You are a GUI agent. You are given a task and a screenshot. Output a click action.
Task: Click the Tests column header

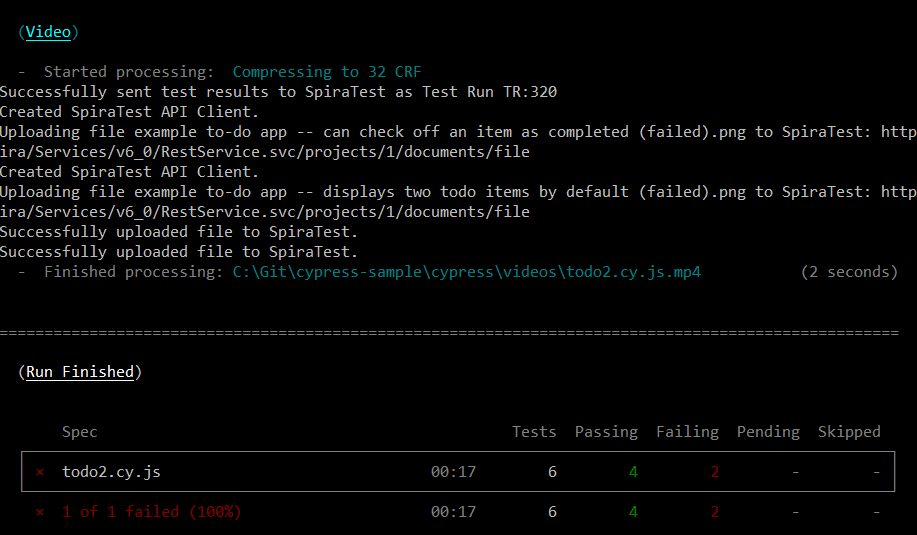534,432
